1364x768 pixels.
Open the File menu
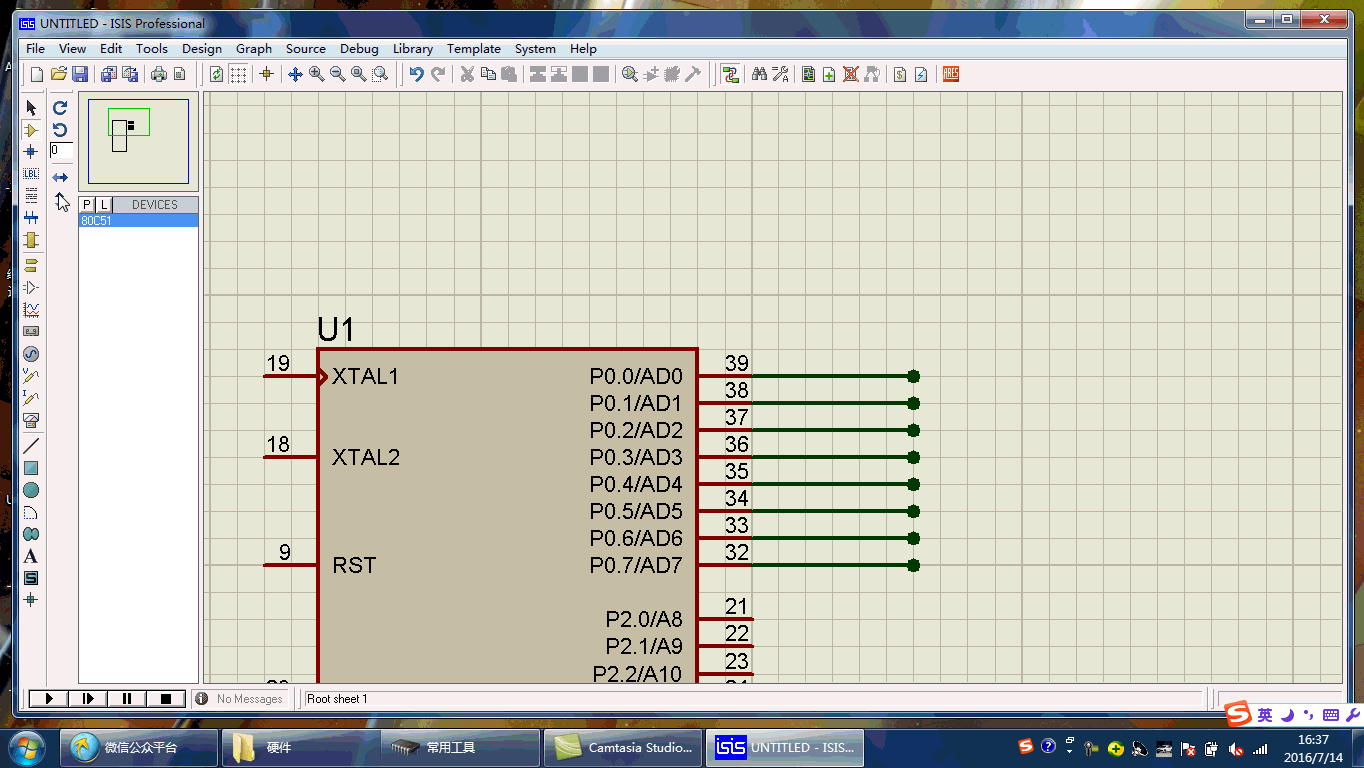coord(35,48)
